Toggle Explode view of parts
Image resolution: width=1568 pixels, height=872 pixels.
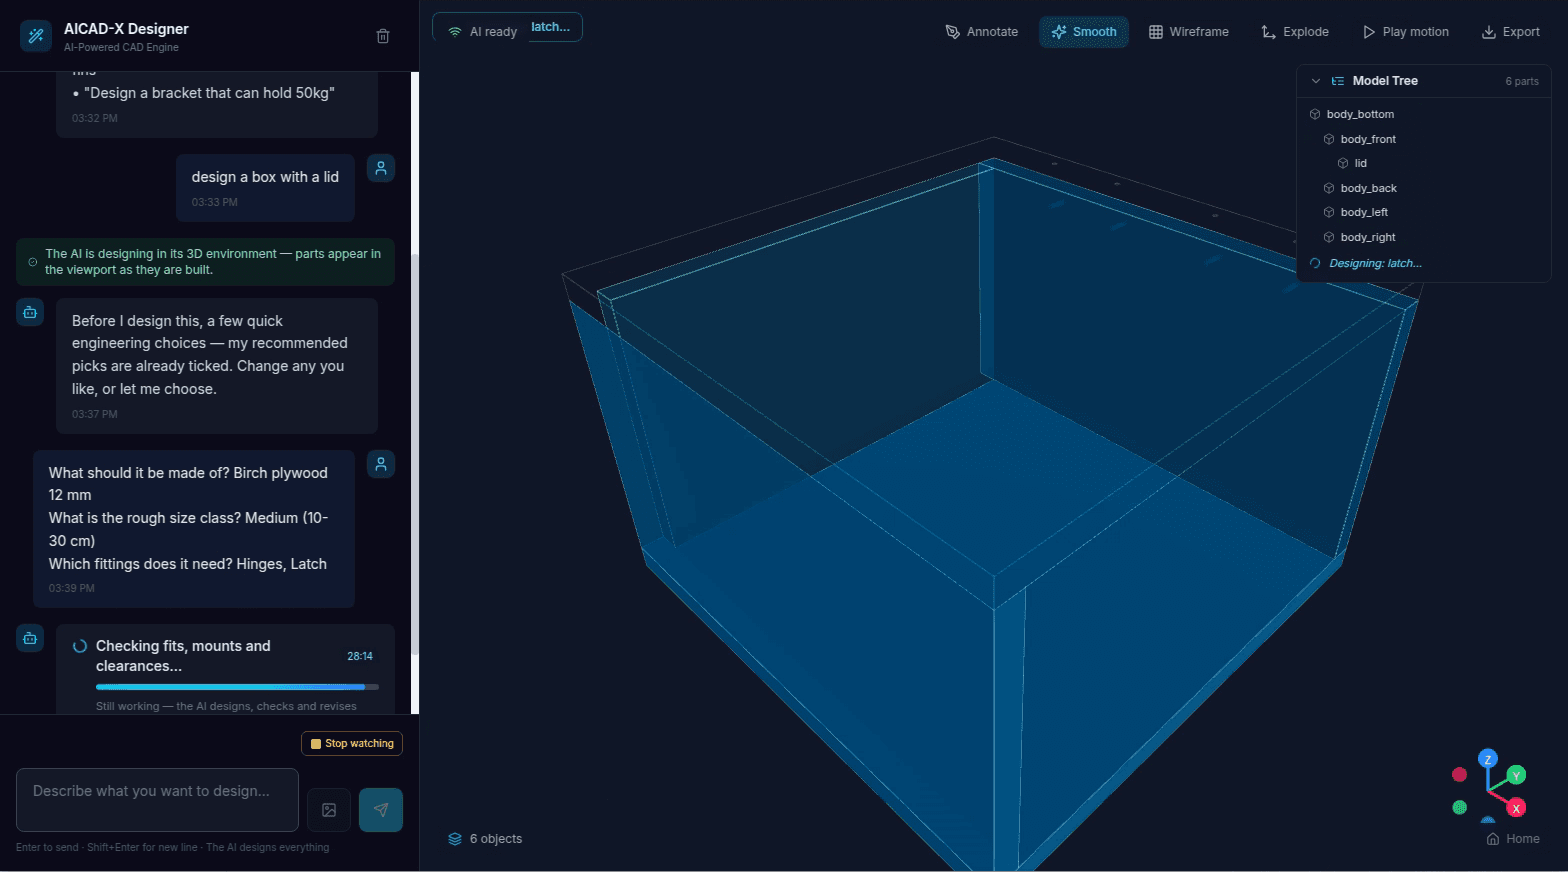[x=1295, y=32]
